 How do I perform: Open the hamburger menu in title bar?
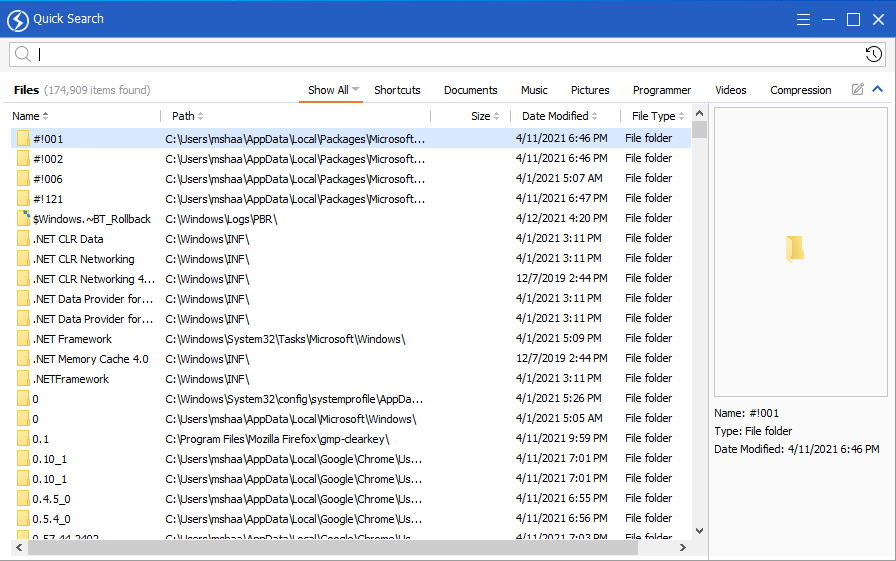coord(803,20)
